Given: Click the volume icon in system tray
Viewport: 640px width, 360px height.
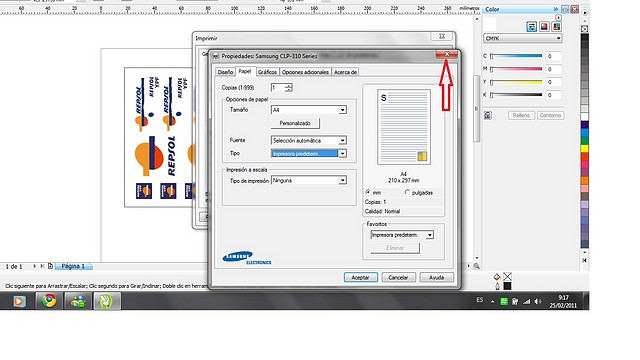Looking at the screenshot, I should click(x=538, y=302).
